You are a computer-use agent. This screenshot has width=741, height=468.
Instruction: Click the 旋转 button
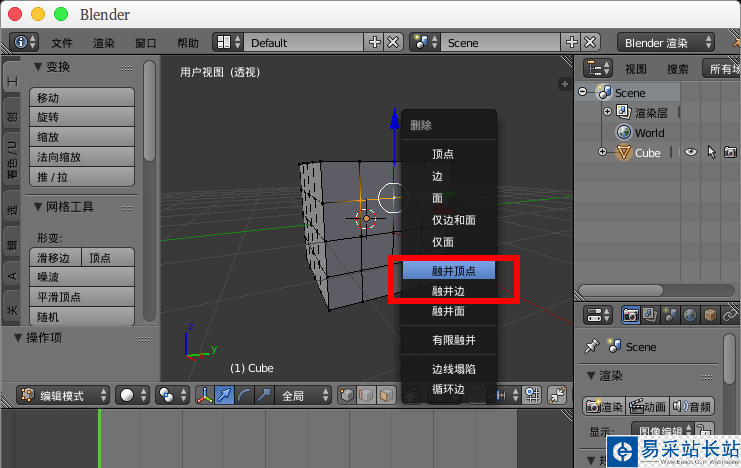[x=82, y=117]
